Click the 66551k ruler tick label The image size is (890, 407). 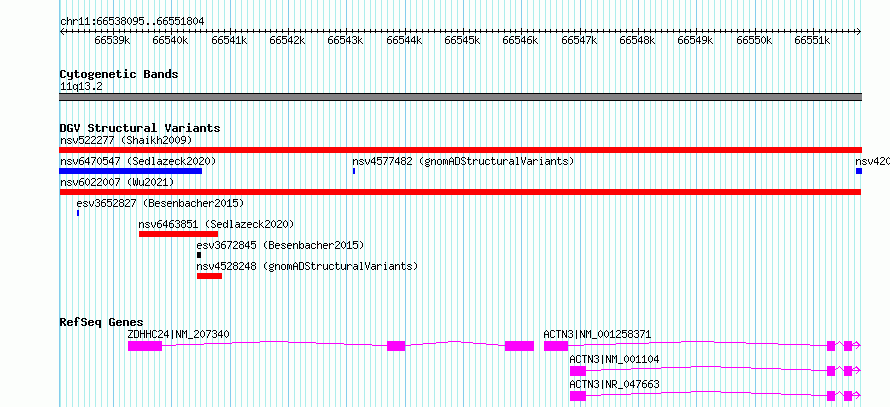point(813,40)
